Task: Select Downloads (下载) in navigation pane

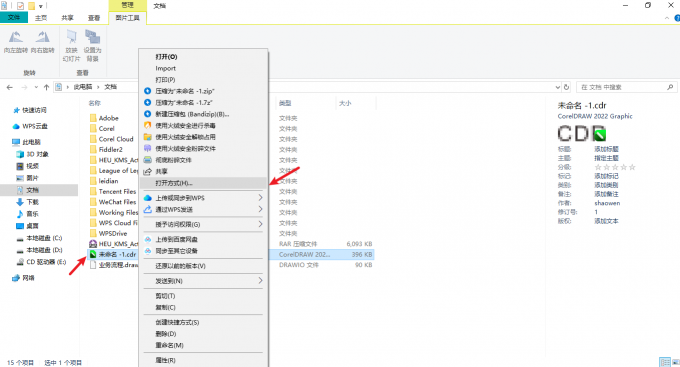Action: click(33, 202)
